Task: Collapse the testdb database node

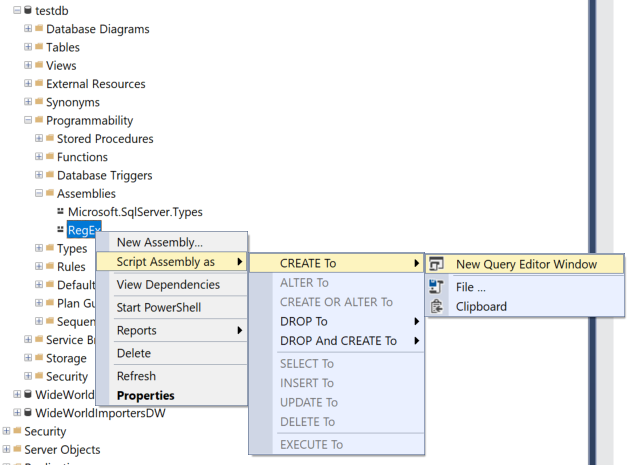Action: coord(16,10)
